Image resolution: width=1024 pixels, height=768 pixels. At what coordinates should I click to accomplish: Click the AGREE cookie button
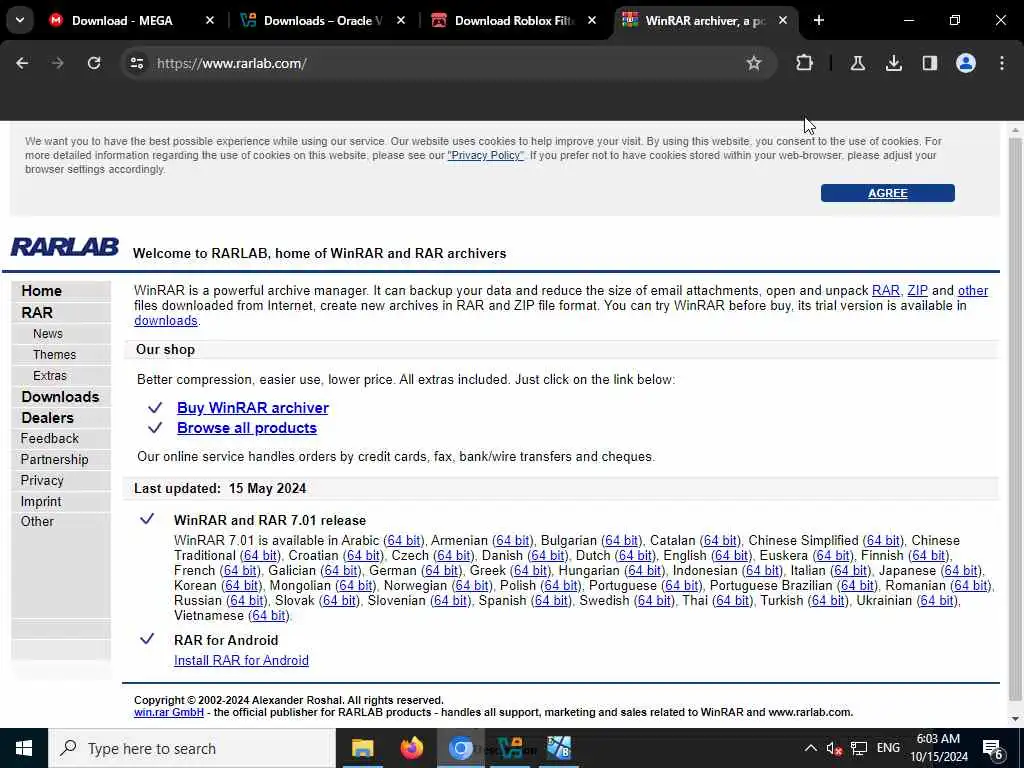pos(888,193)
